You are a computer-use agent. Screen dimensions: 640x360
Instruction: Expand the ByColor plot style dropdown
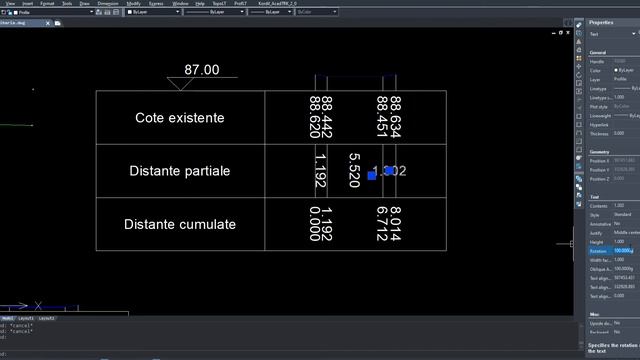[335, 12]
